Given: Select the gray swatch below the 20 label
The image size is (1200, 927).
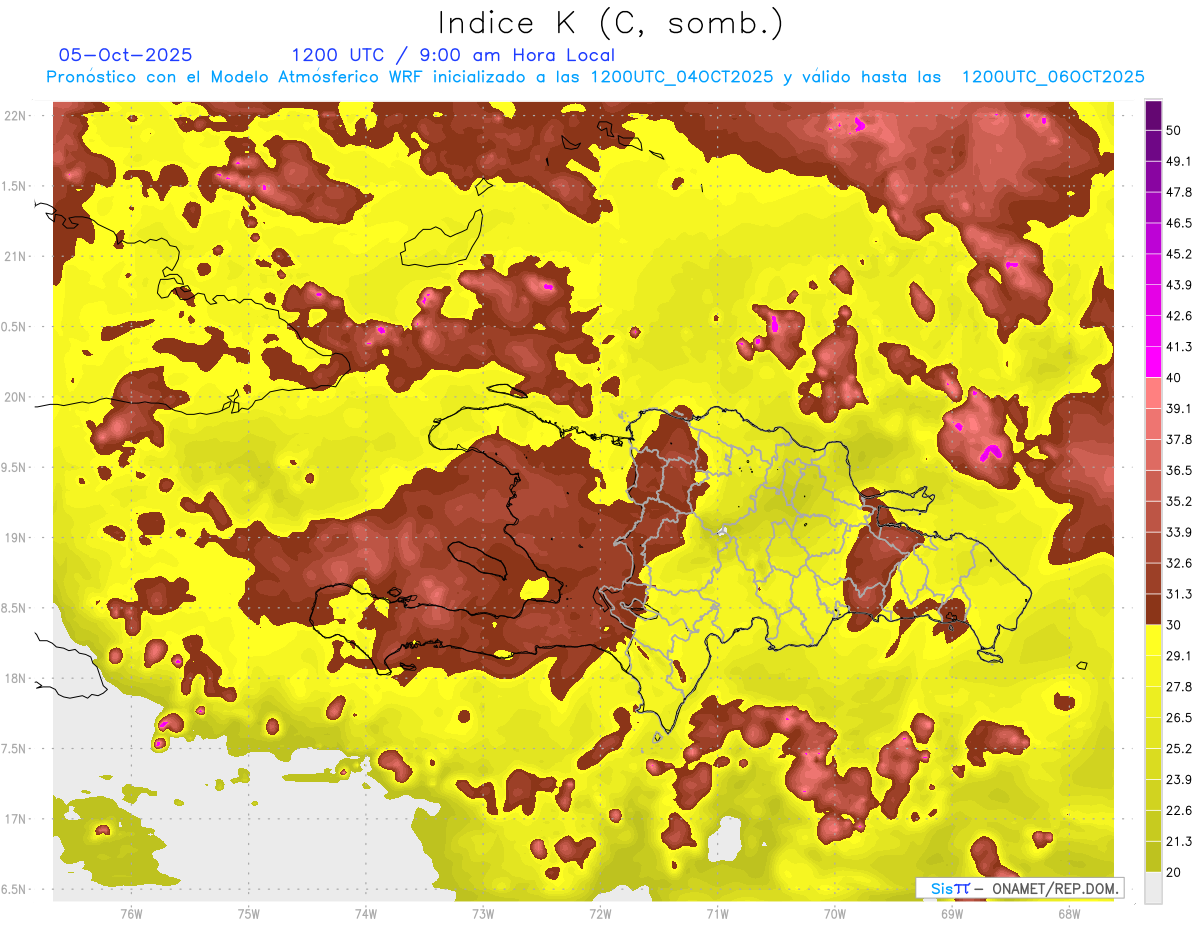Looking at the screenshot, I should tap(1153, 887).
